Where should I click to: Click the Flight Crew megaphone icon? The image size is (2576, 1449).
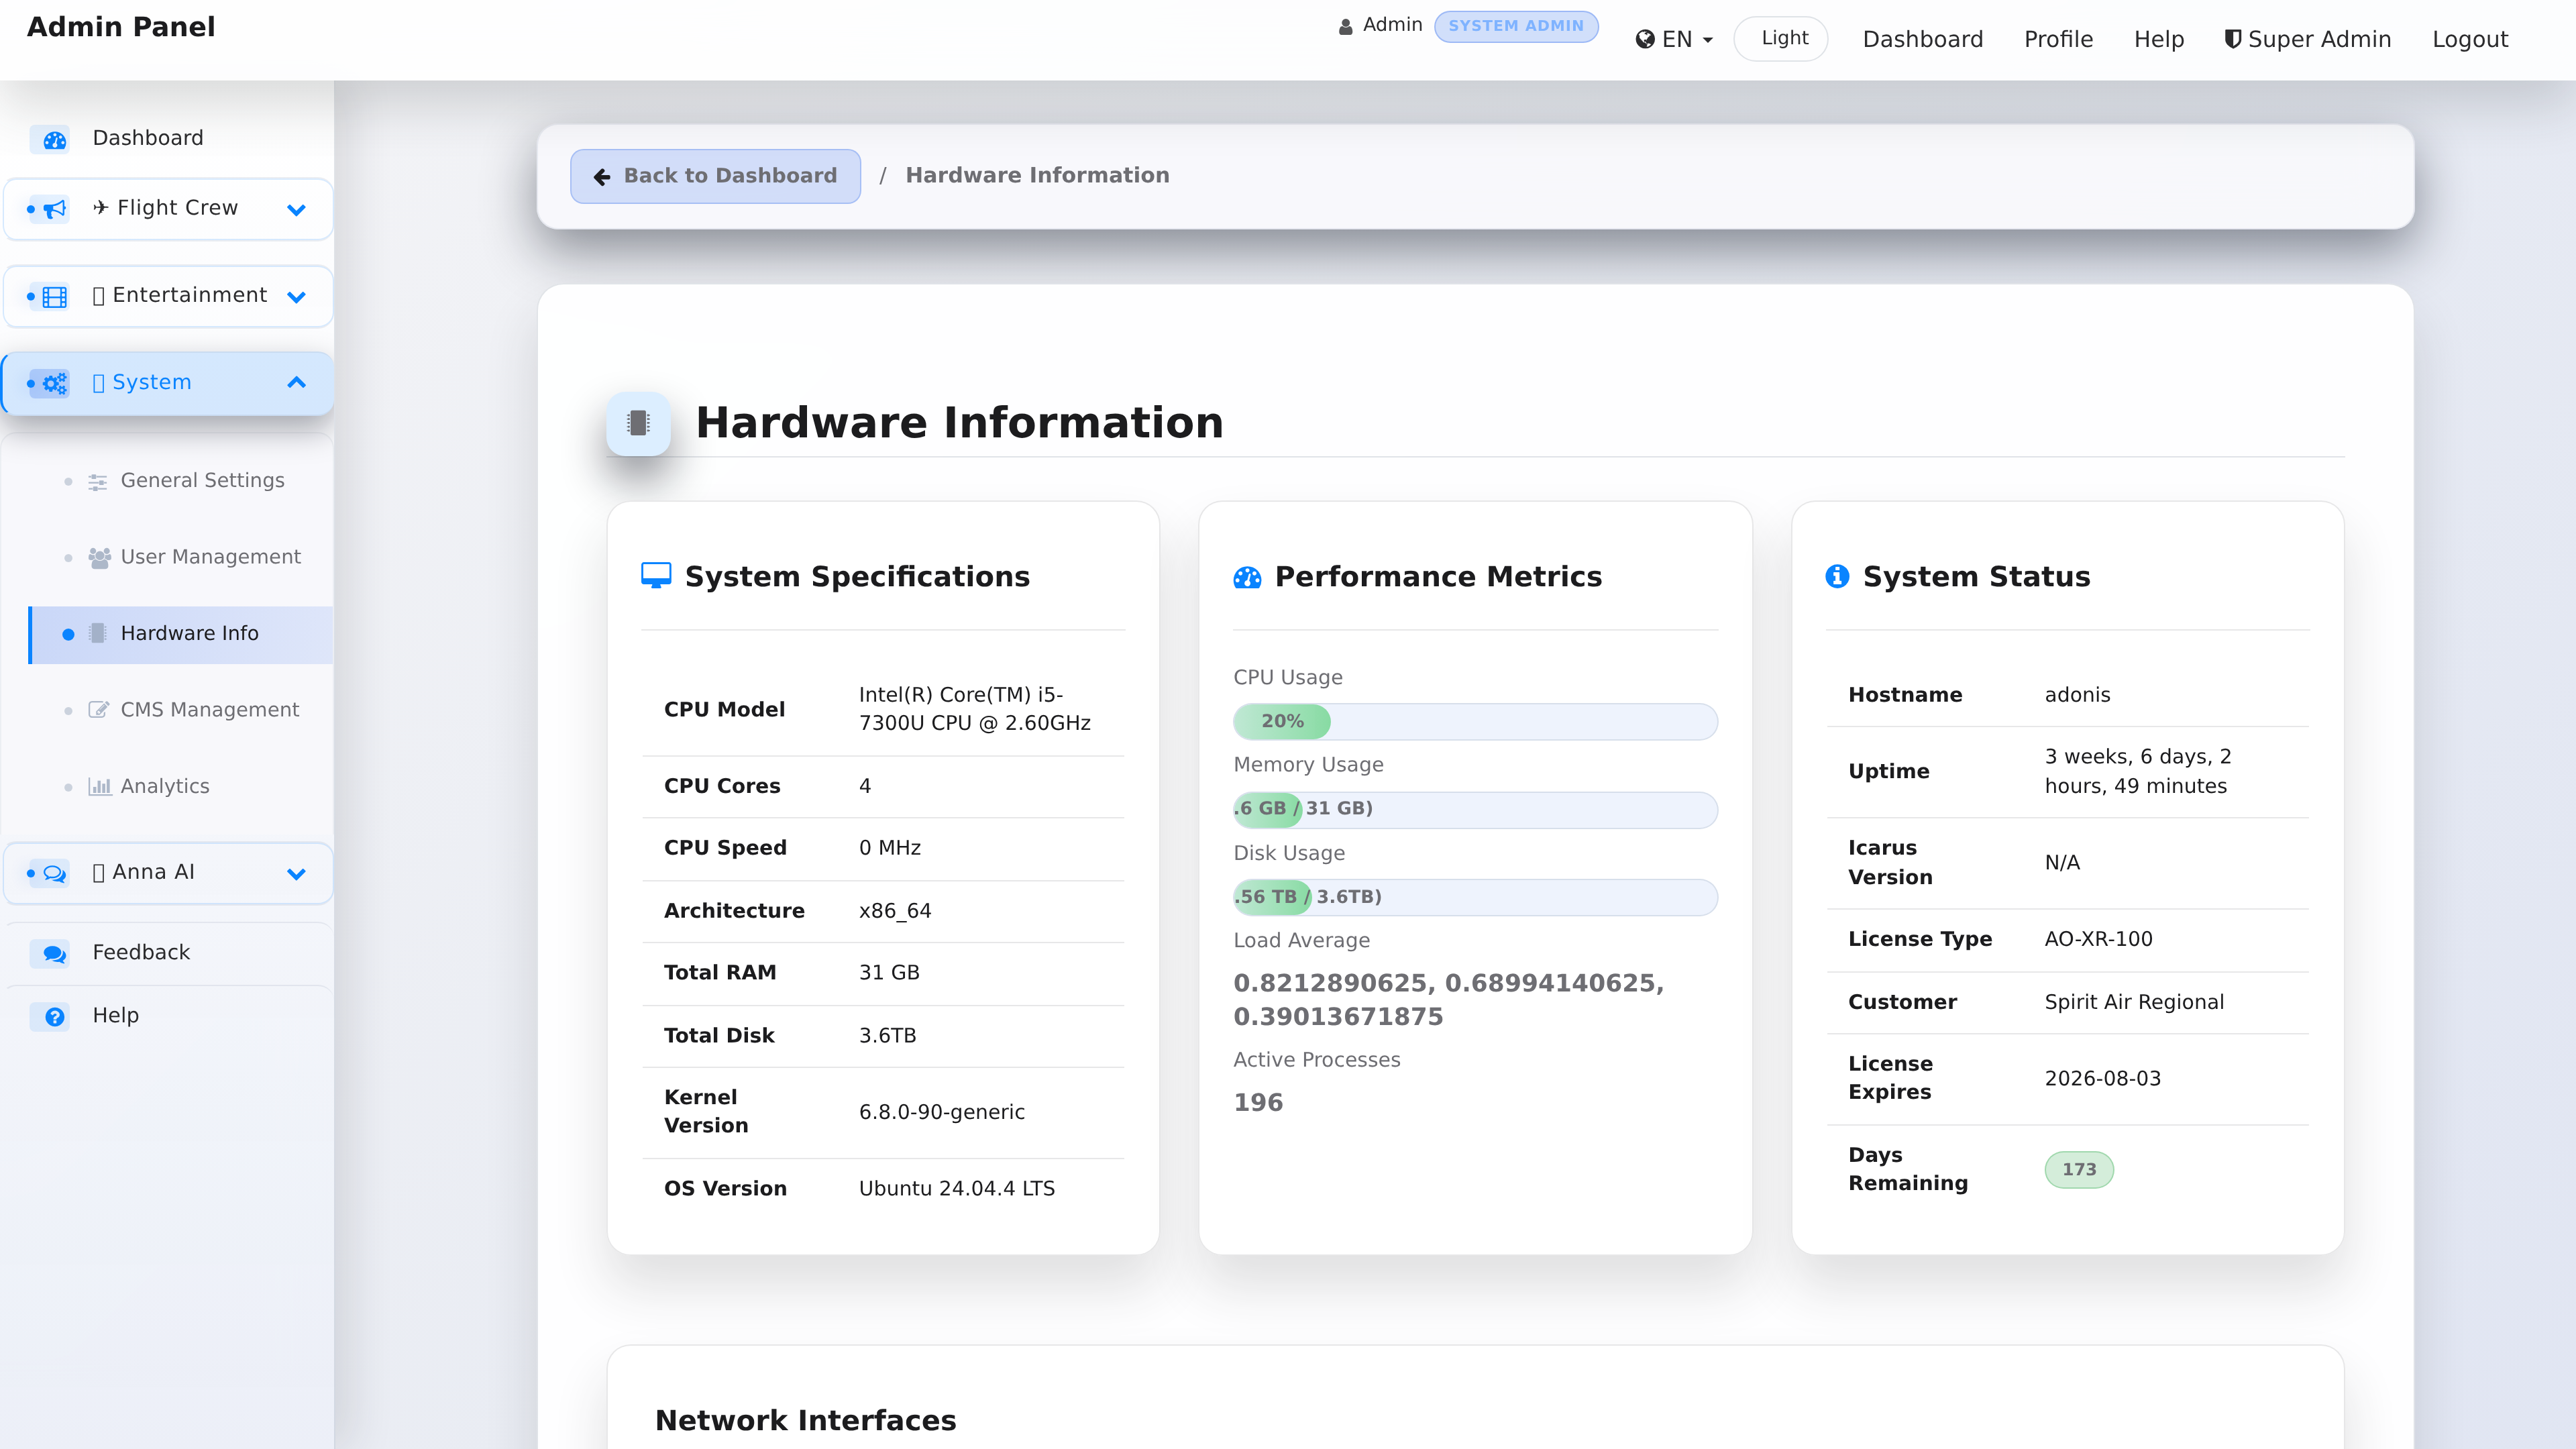pos(54,209)
